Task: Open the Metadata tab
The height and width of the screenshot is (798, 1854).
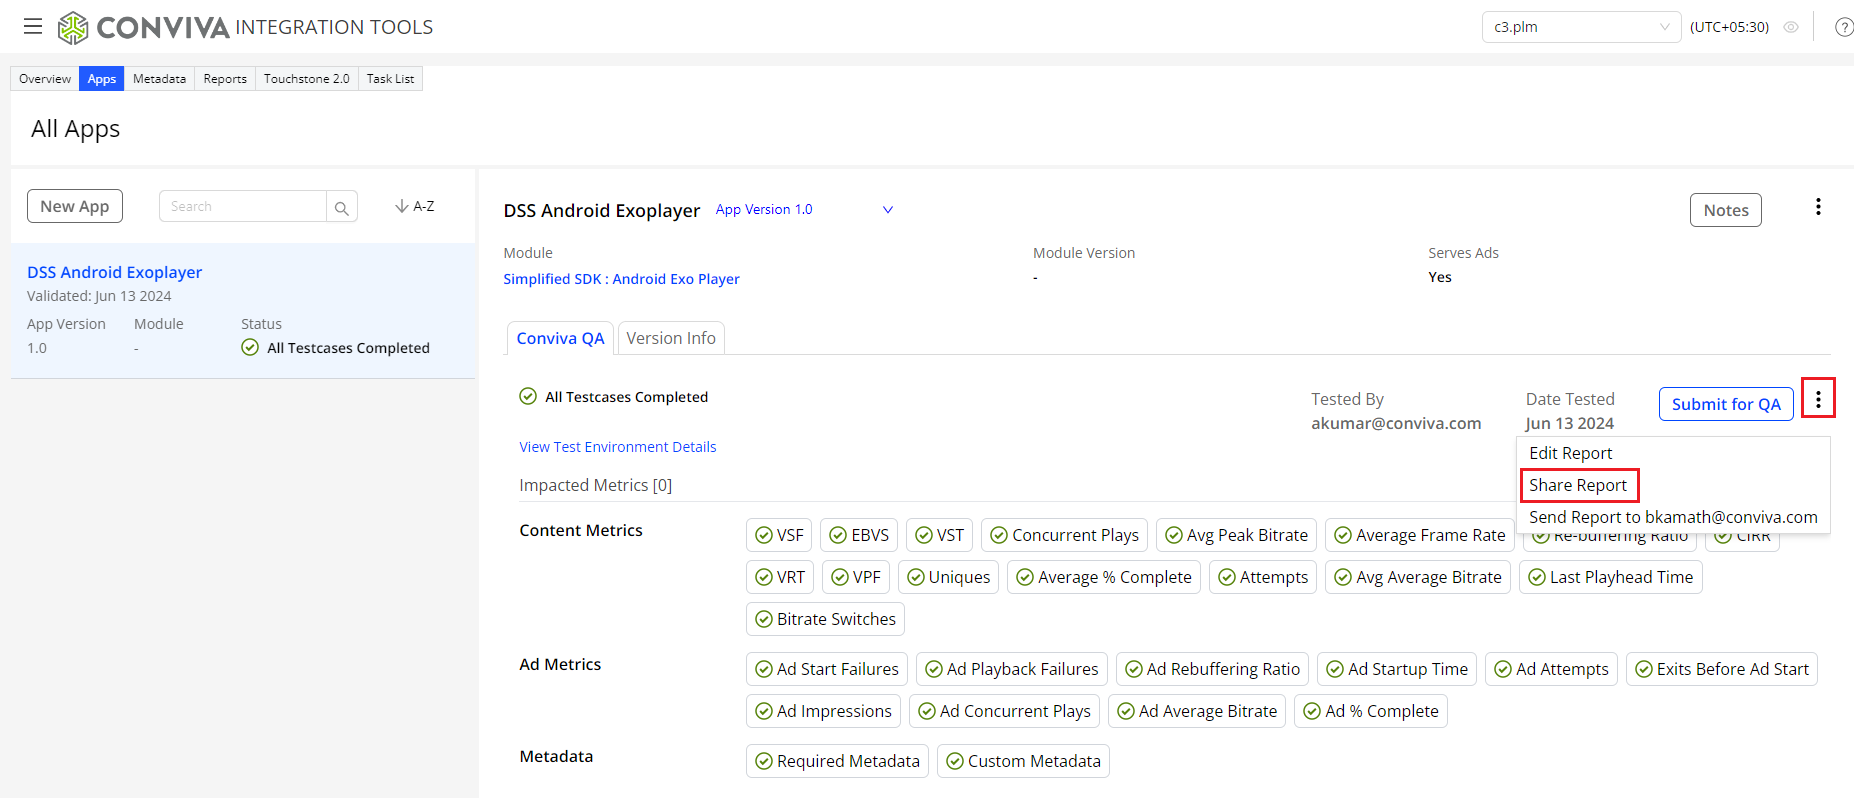Action: (159, 79)
